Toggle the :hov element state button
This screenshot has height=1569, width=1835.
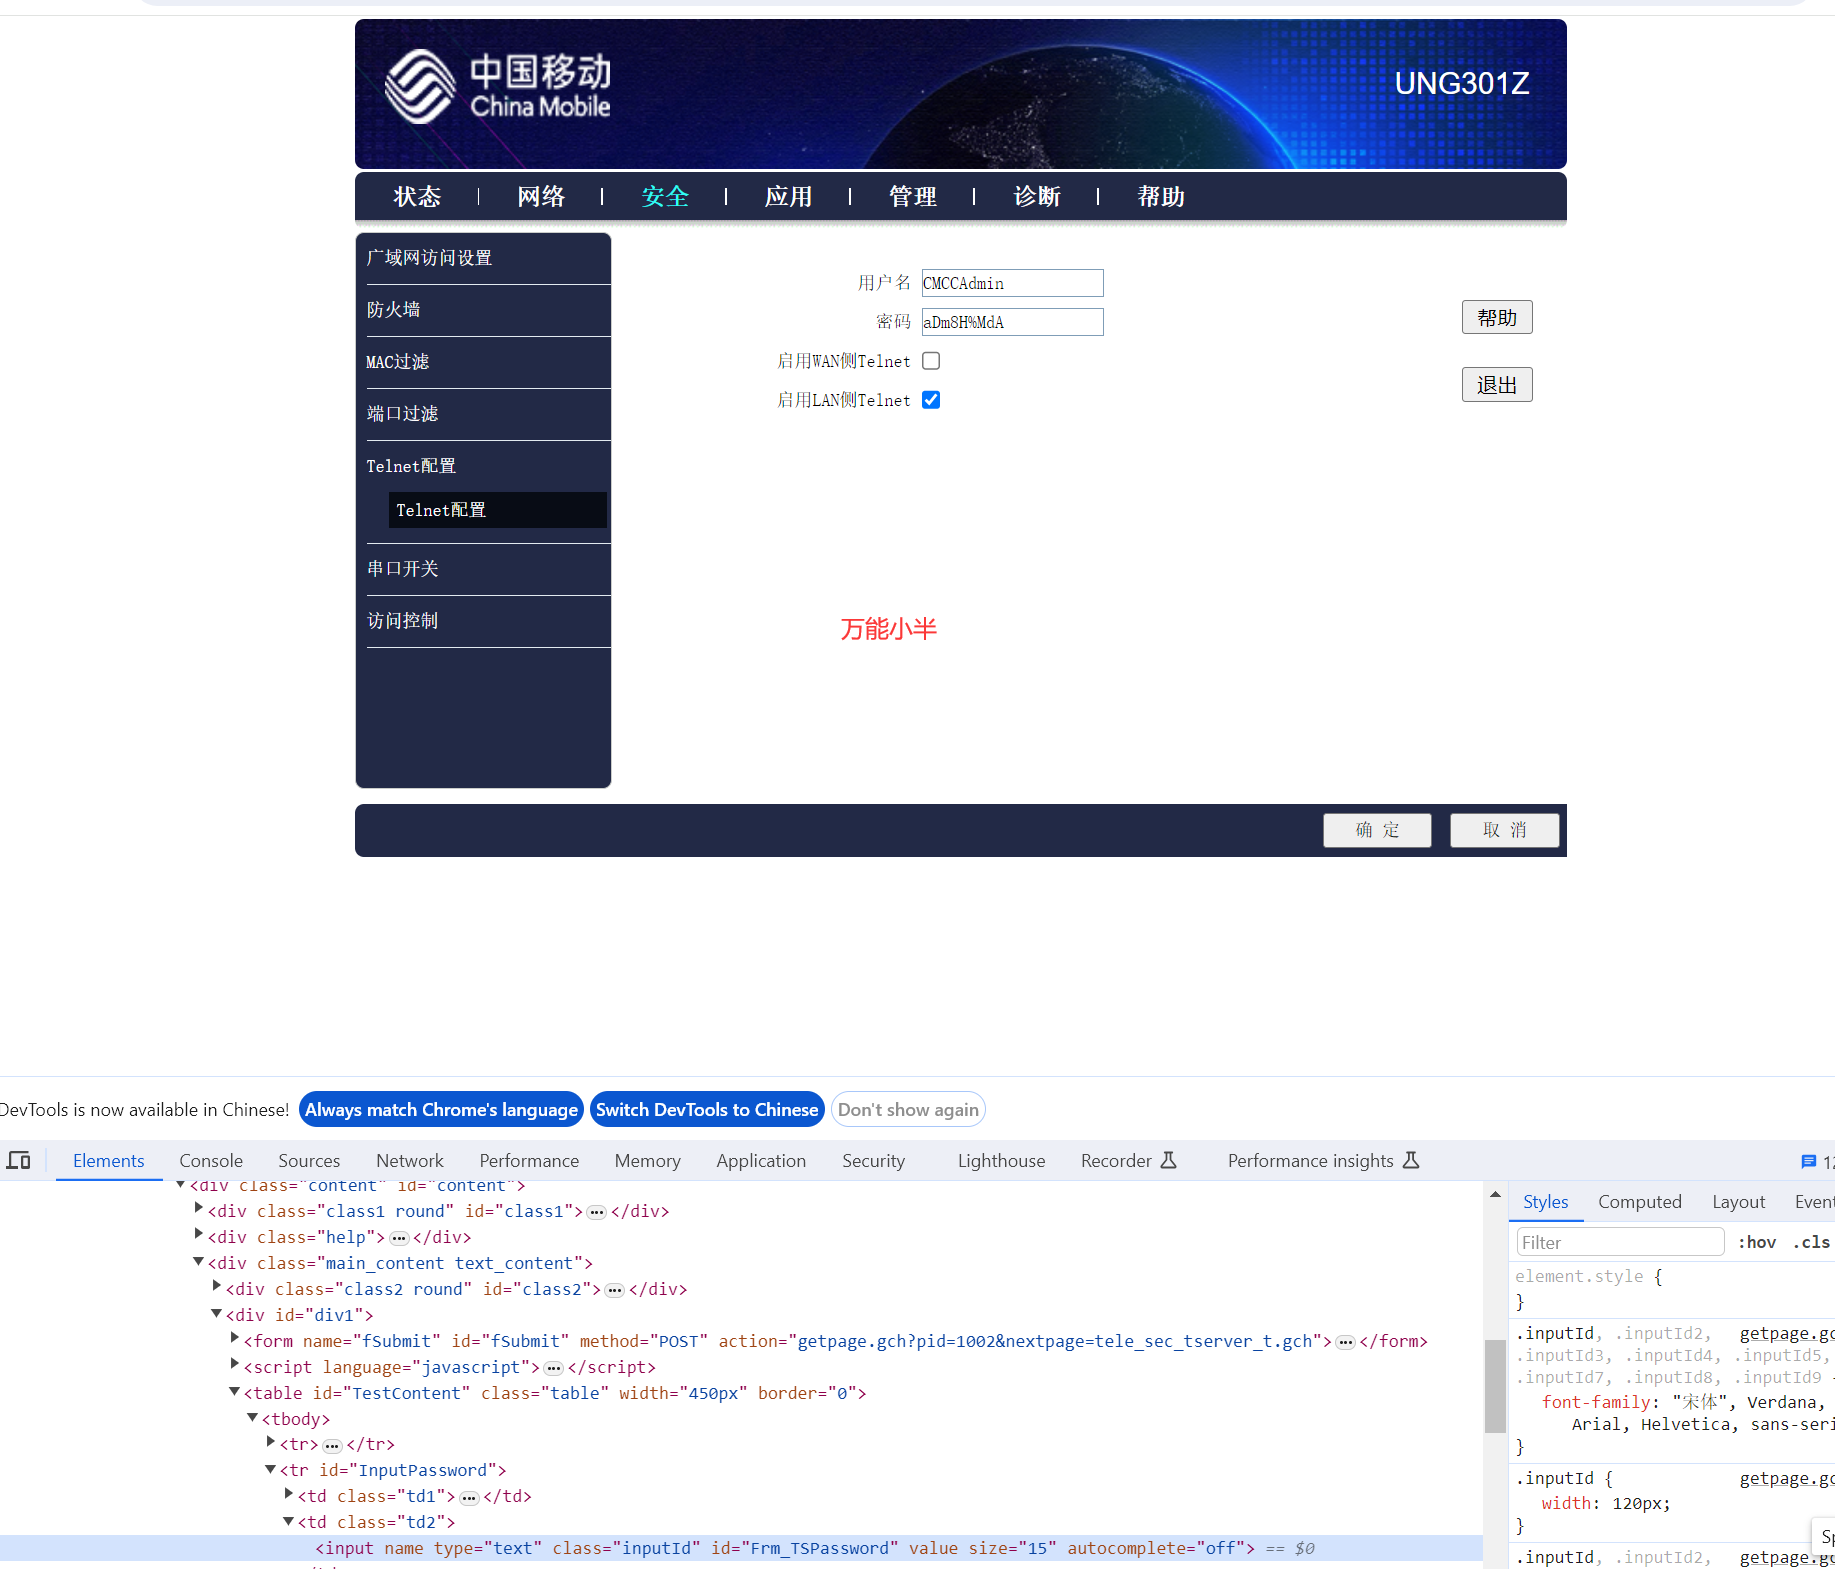click(x=1757, y=1242)
